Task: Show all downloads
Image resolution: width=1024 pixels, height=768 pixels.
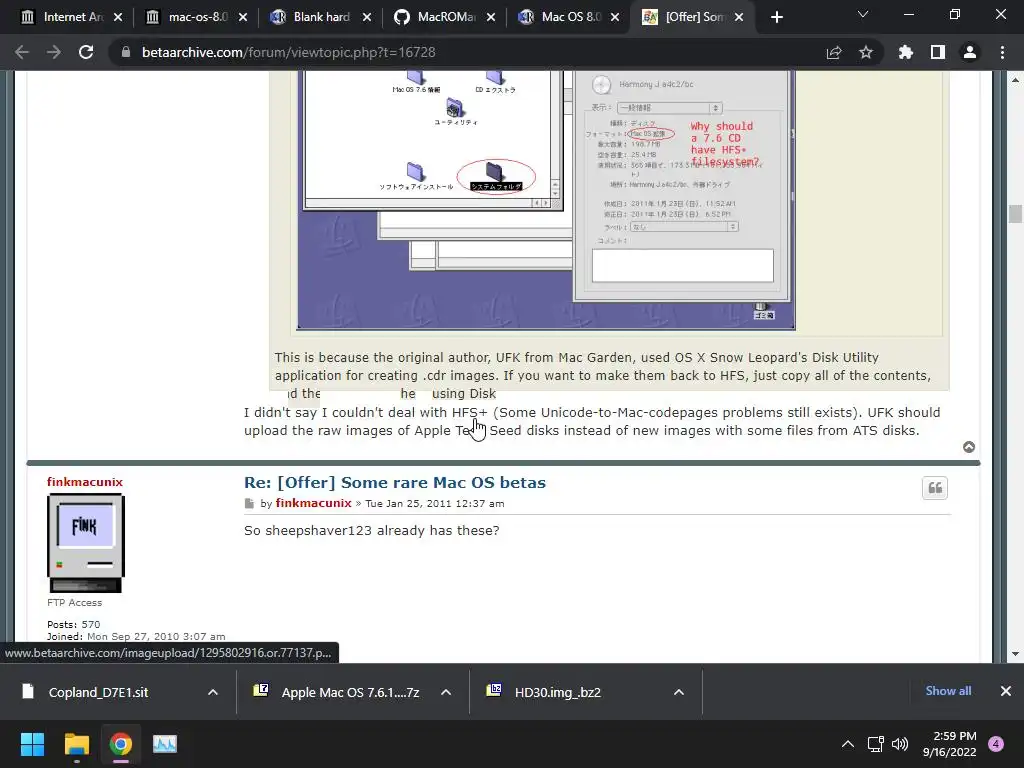Action: pyautogui.click(x=948, y=691)
